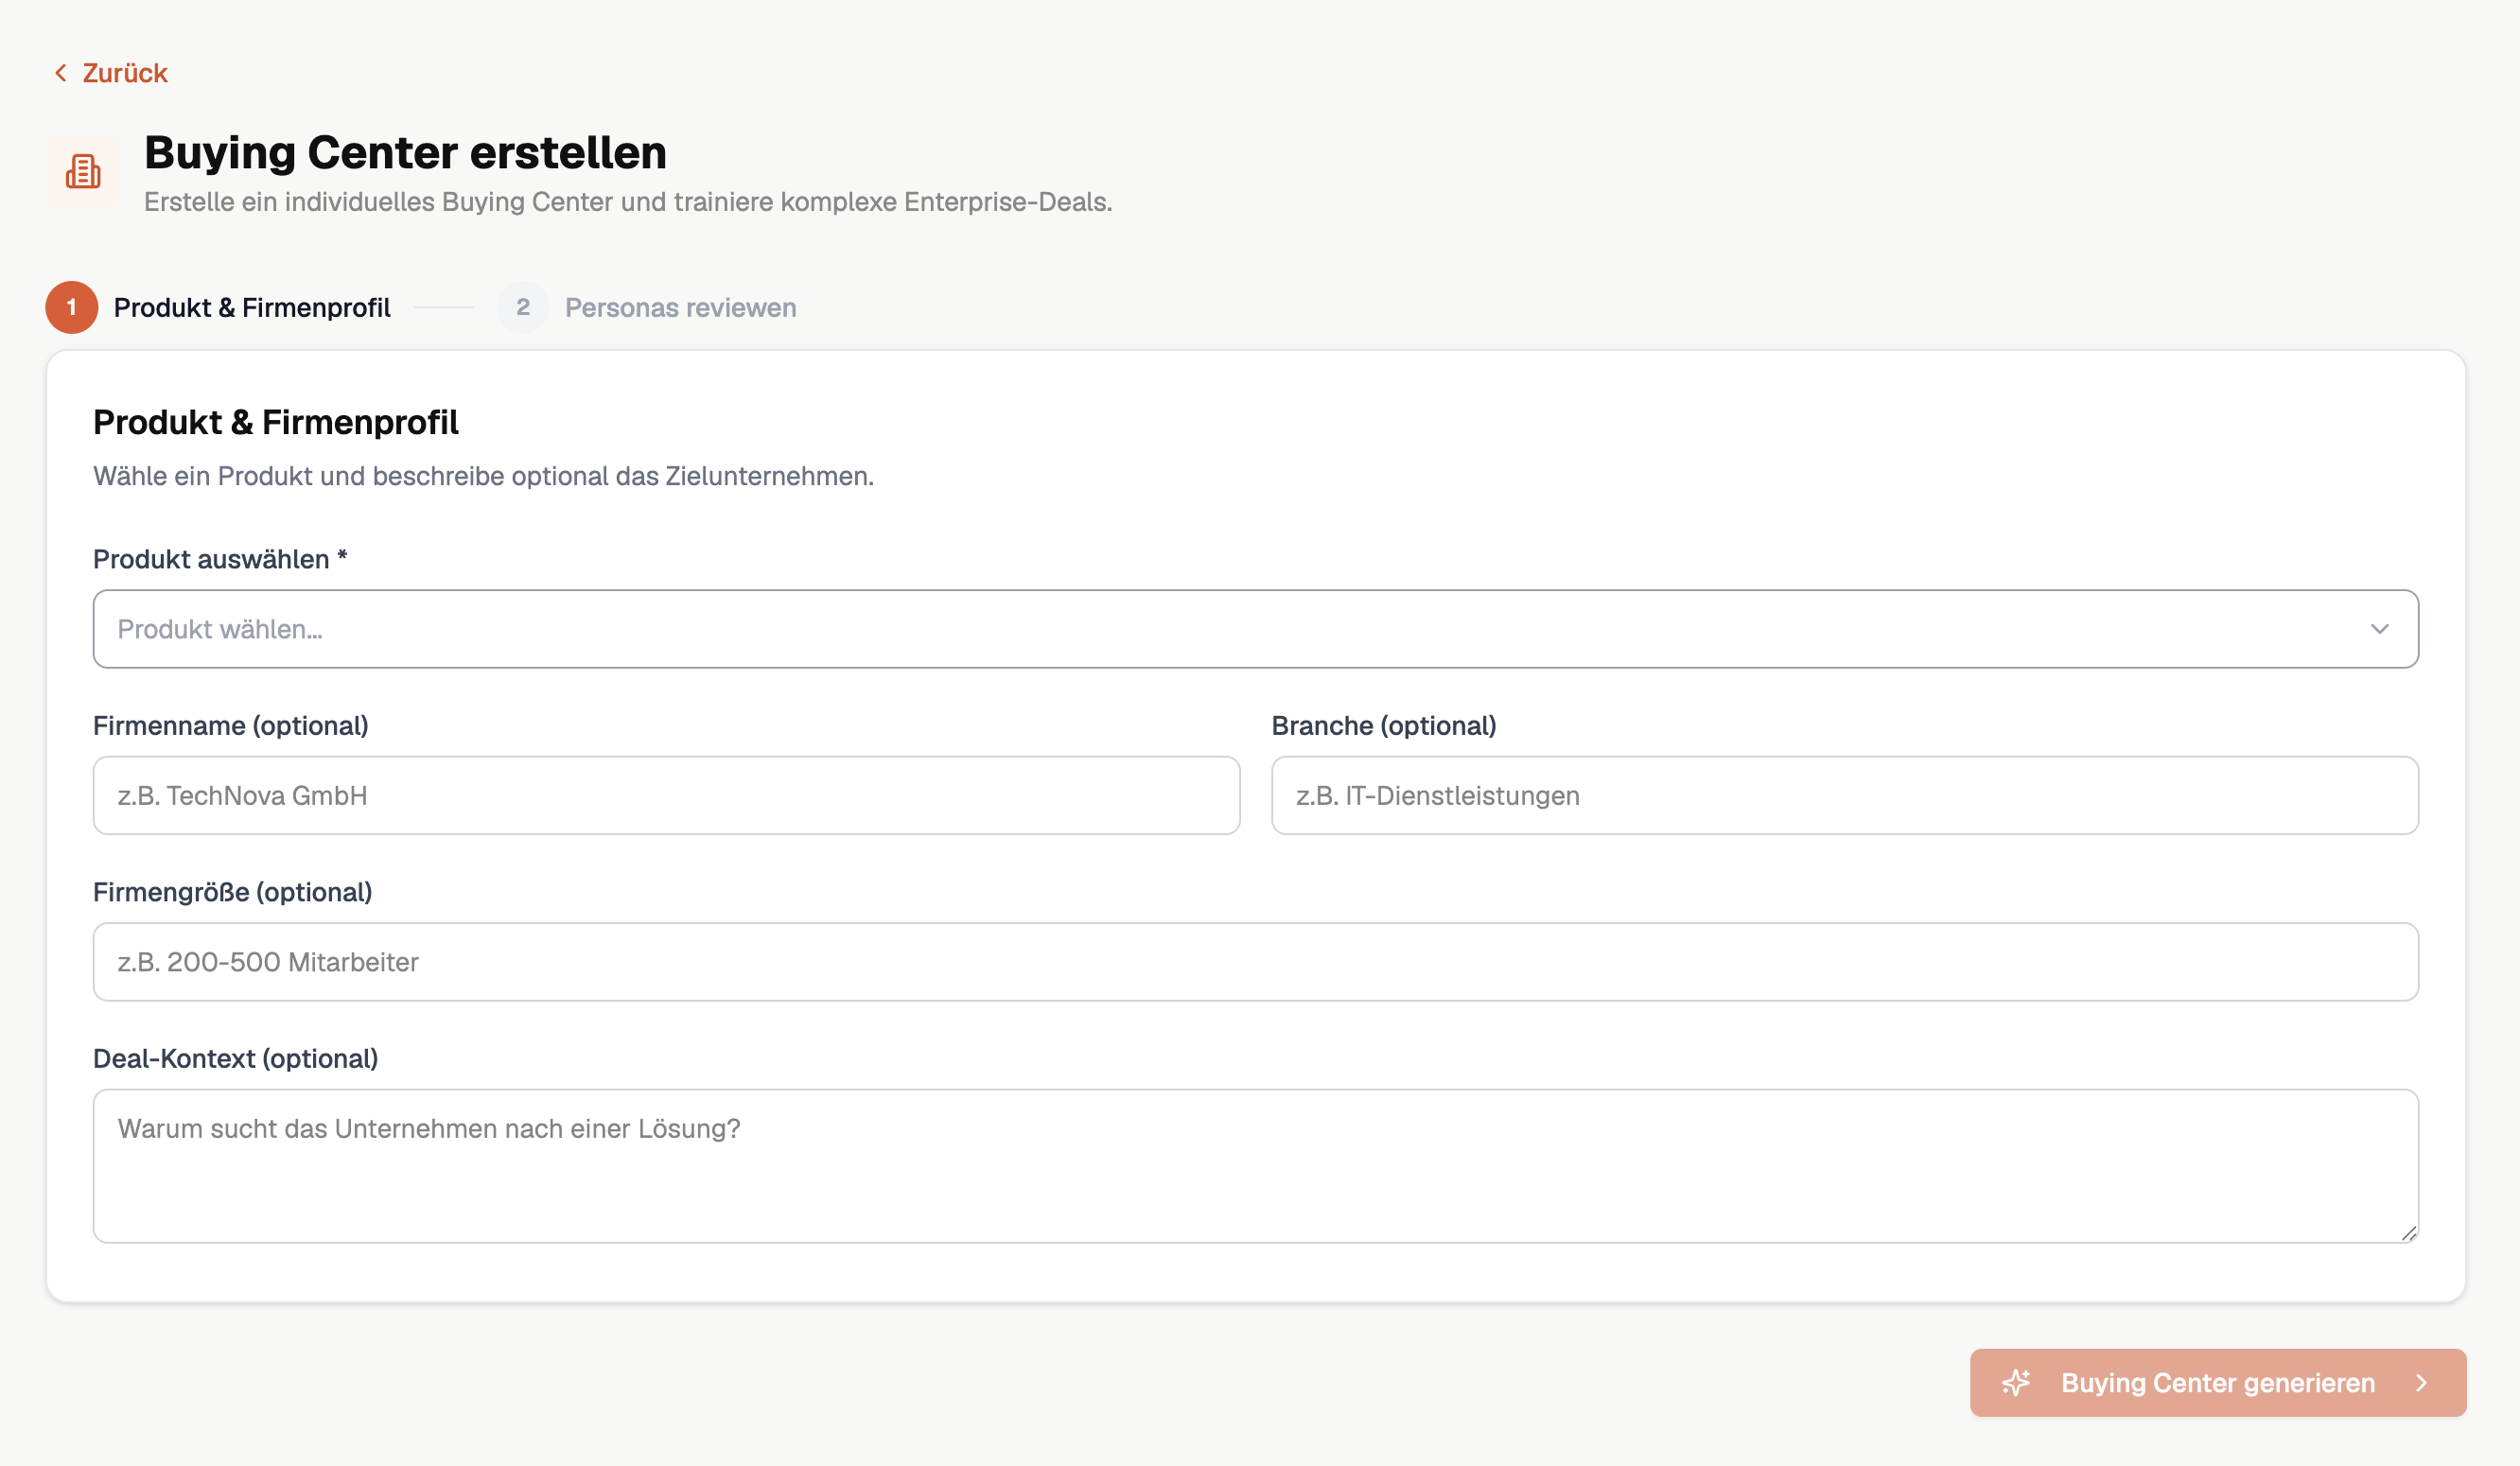Select the Produkt & Firmenprofil step tab
2520x1466 pixels.
click(x=252, y=307)
